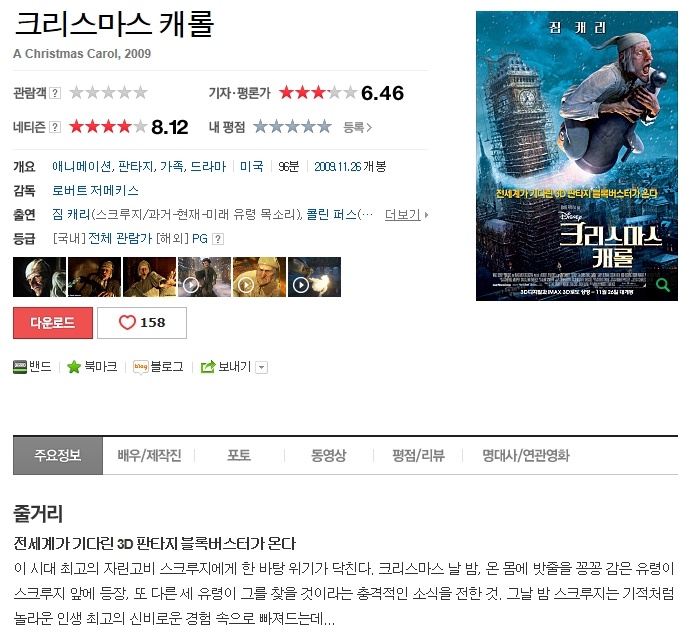The image size is (690, 632).
Task: Switch to the 배우/제작진 tab
Action: coord(149,456)
